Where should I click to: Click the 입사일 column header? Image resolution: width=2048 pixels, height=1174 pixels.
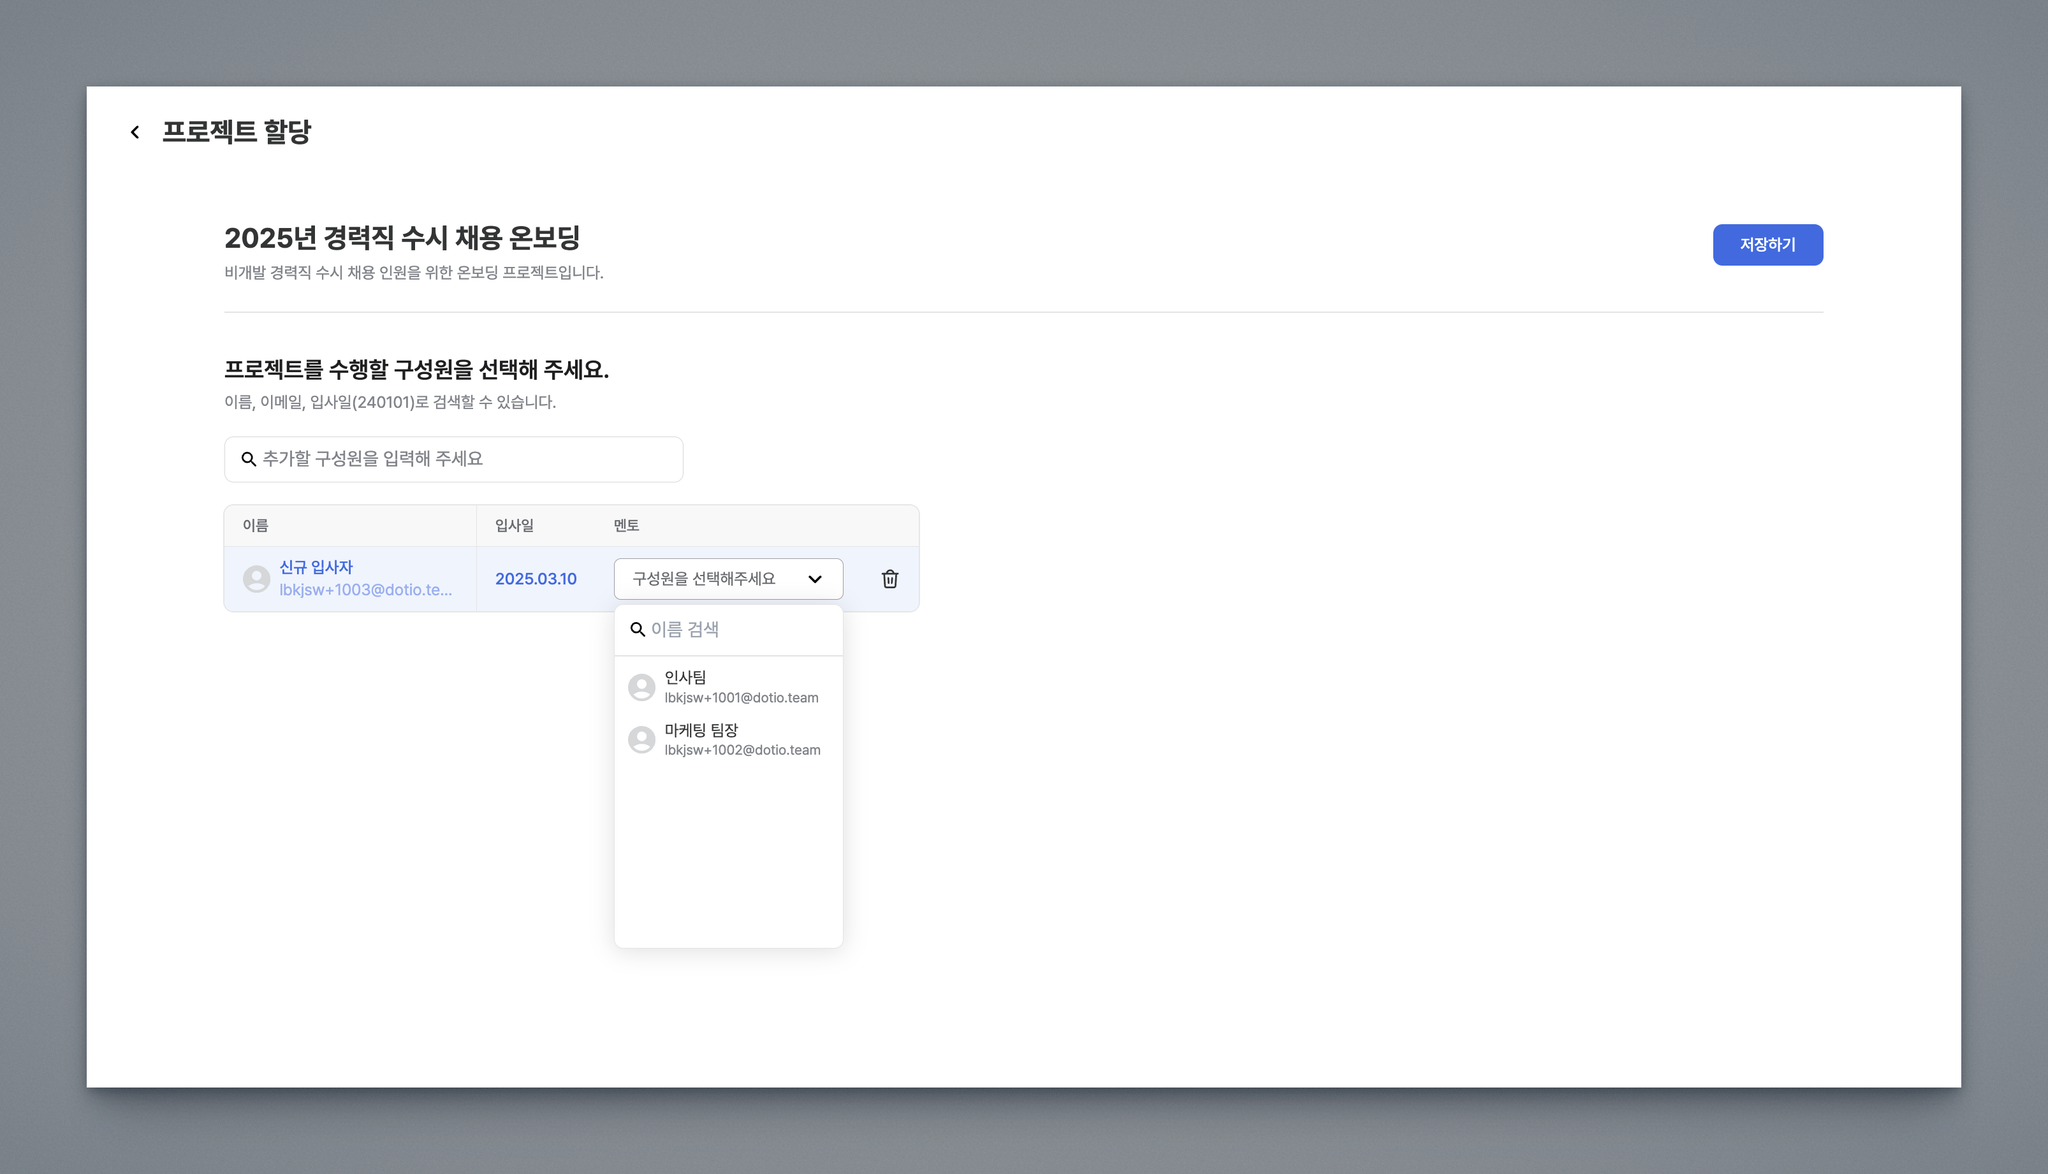(x=514, y=526)
